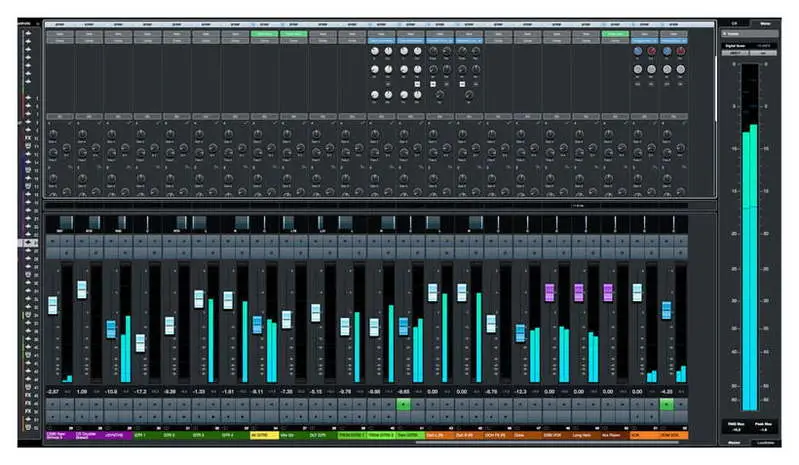Select the leftmost purple fader handle

549,292
